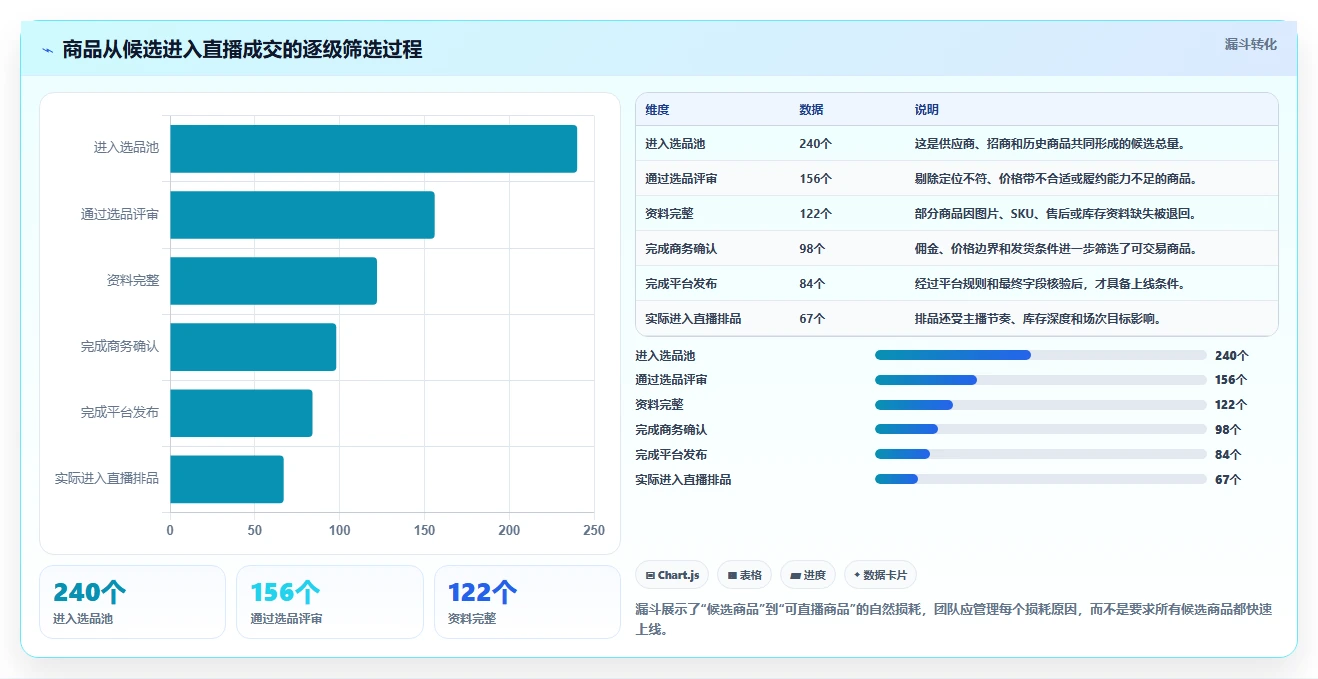
Task: Click the 数据 column header
Action: point(811,110)
